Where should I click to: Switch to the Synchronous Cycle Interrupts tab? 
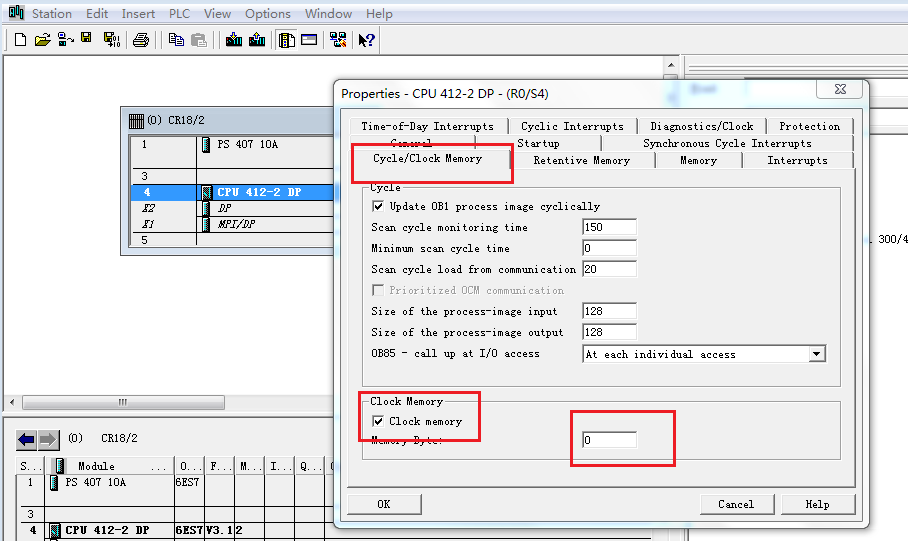(x=727, y=143)
